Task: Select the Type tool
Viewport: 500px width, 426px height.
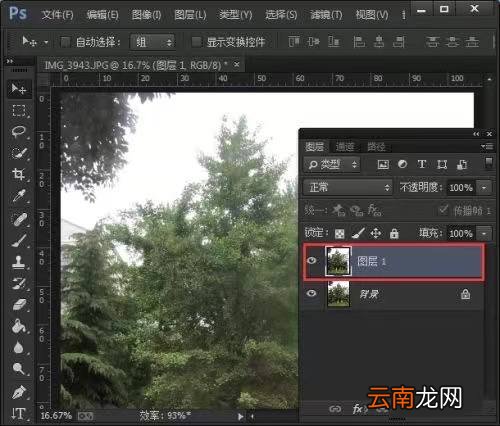Action: pos(18,414)
